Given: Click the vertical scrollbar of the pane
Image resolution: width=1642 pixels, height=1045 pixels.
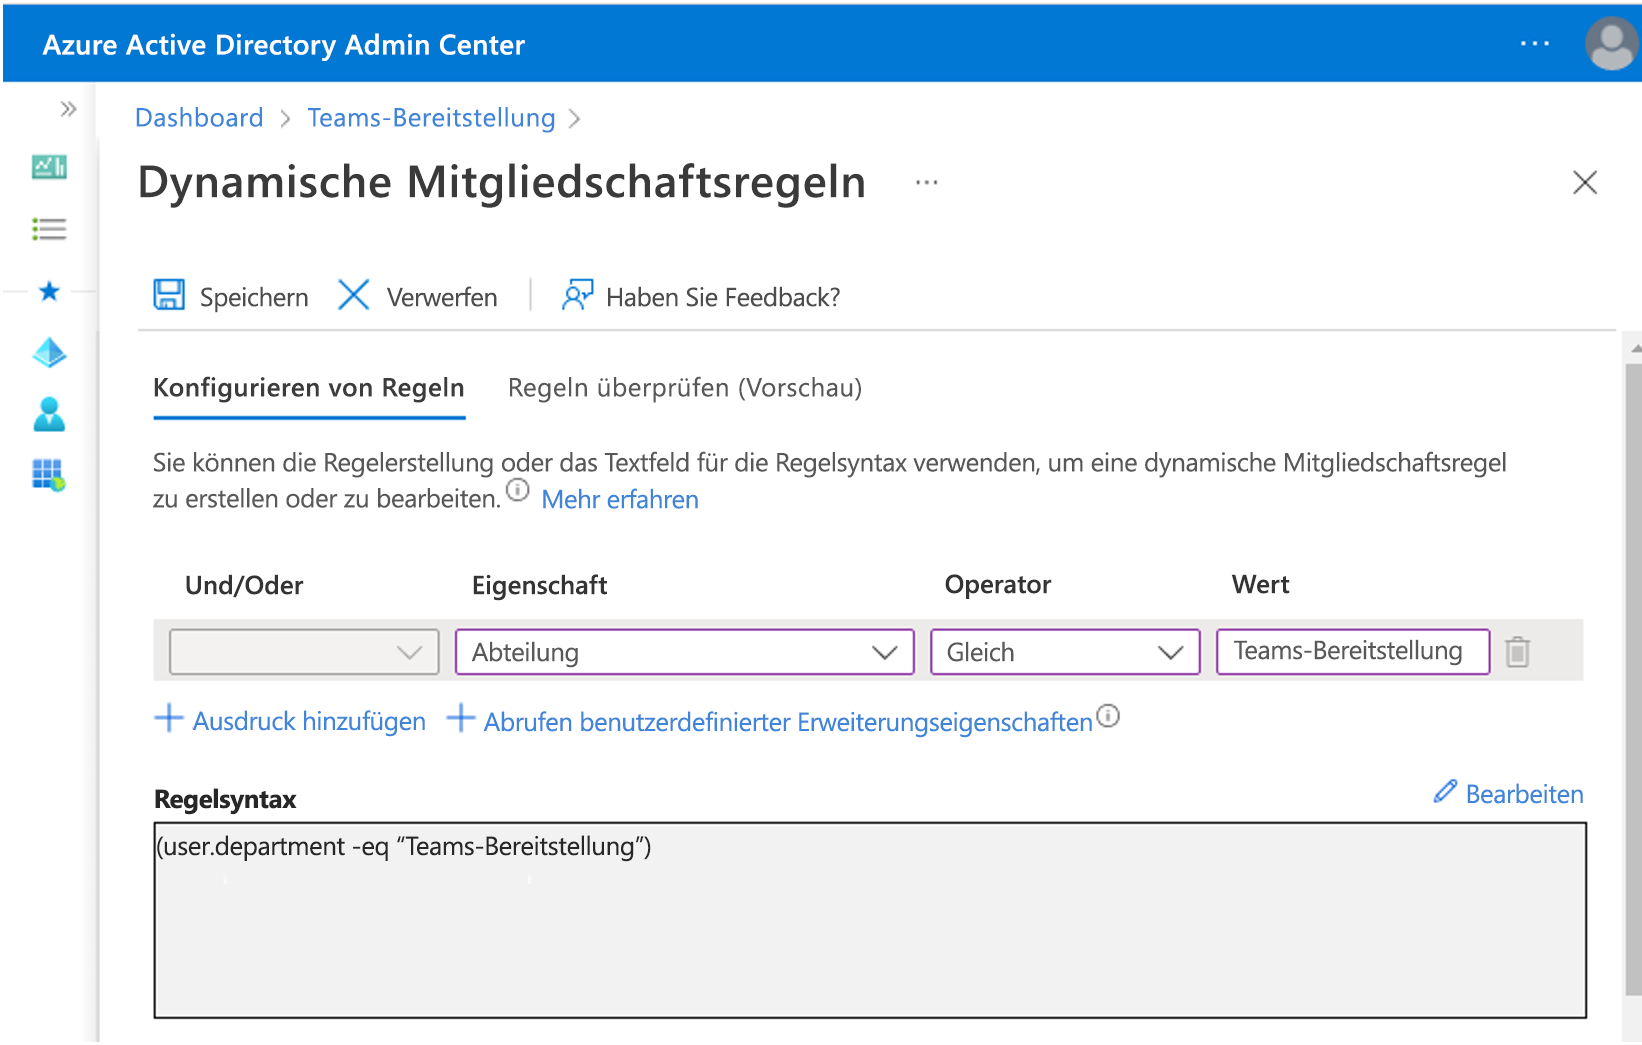Looking at the screenshot, I should tap(1634, 679).
